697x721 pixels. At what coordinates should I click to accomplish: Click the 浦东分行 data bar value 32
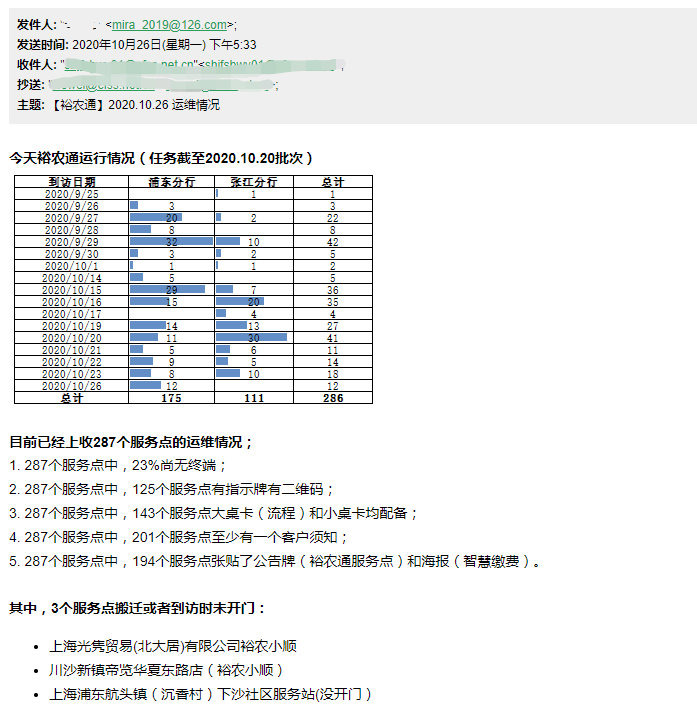[171, 242]
